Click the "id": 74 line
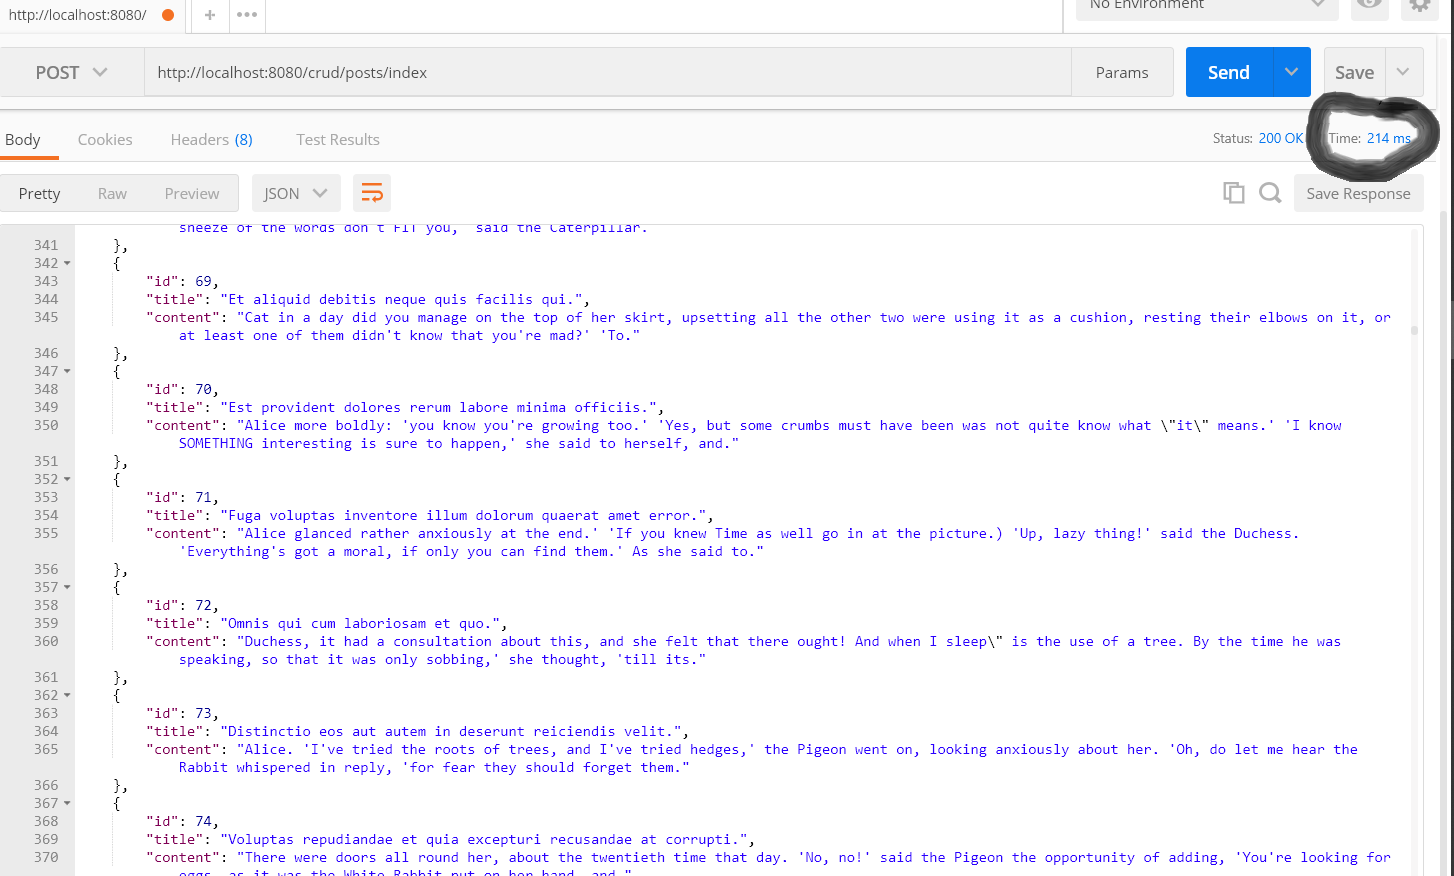 tap(182, 821)
